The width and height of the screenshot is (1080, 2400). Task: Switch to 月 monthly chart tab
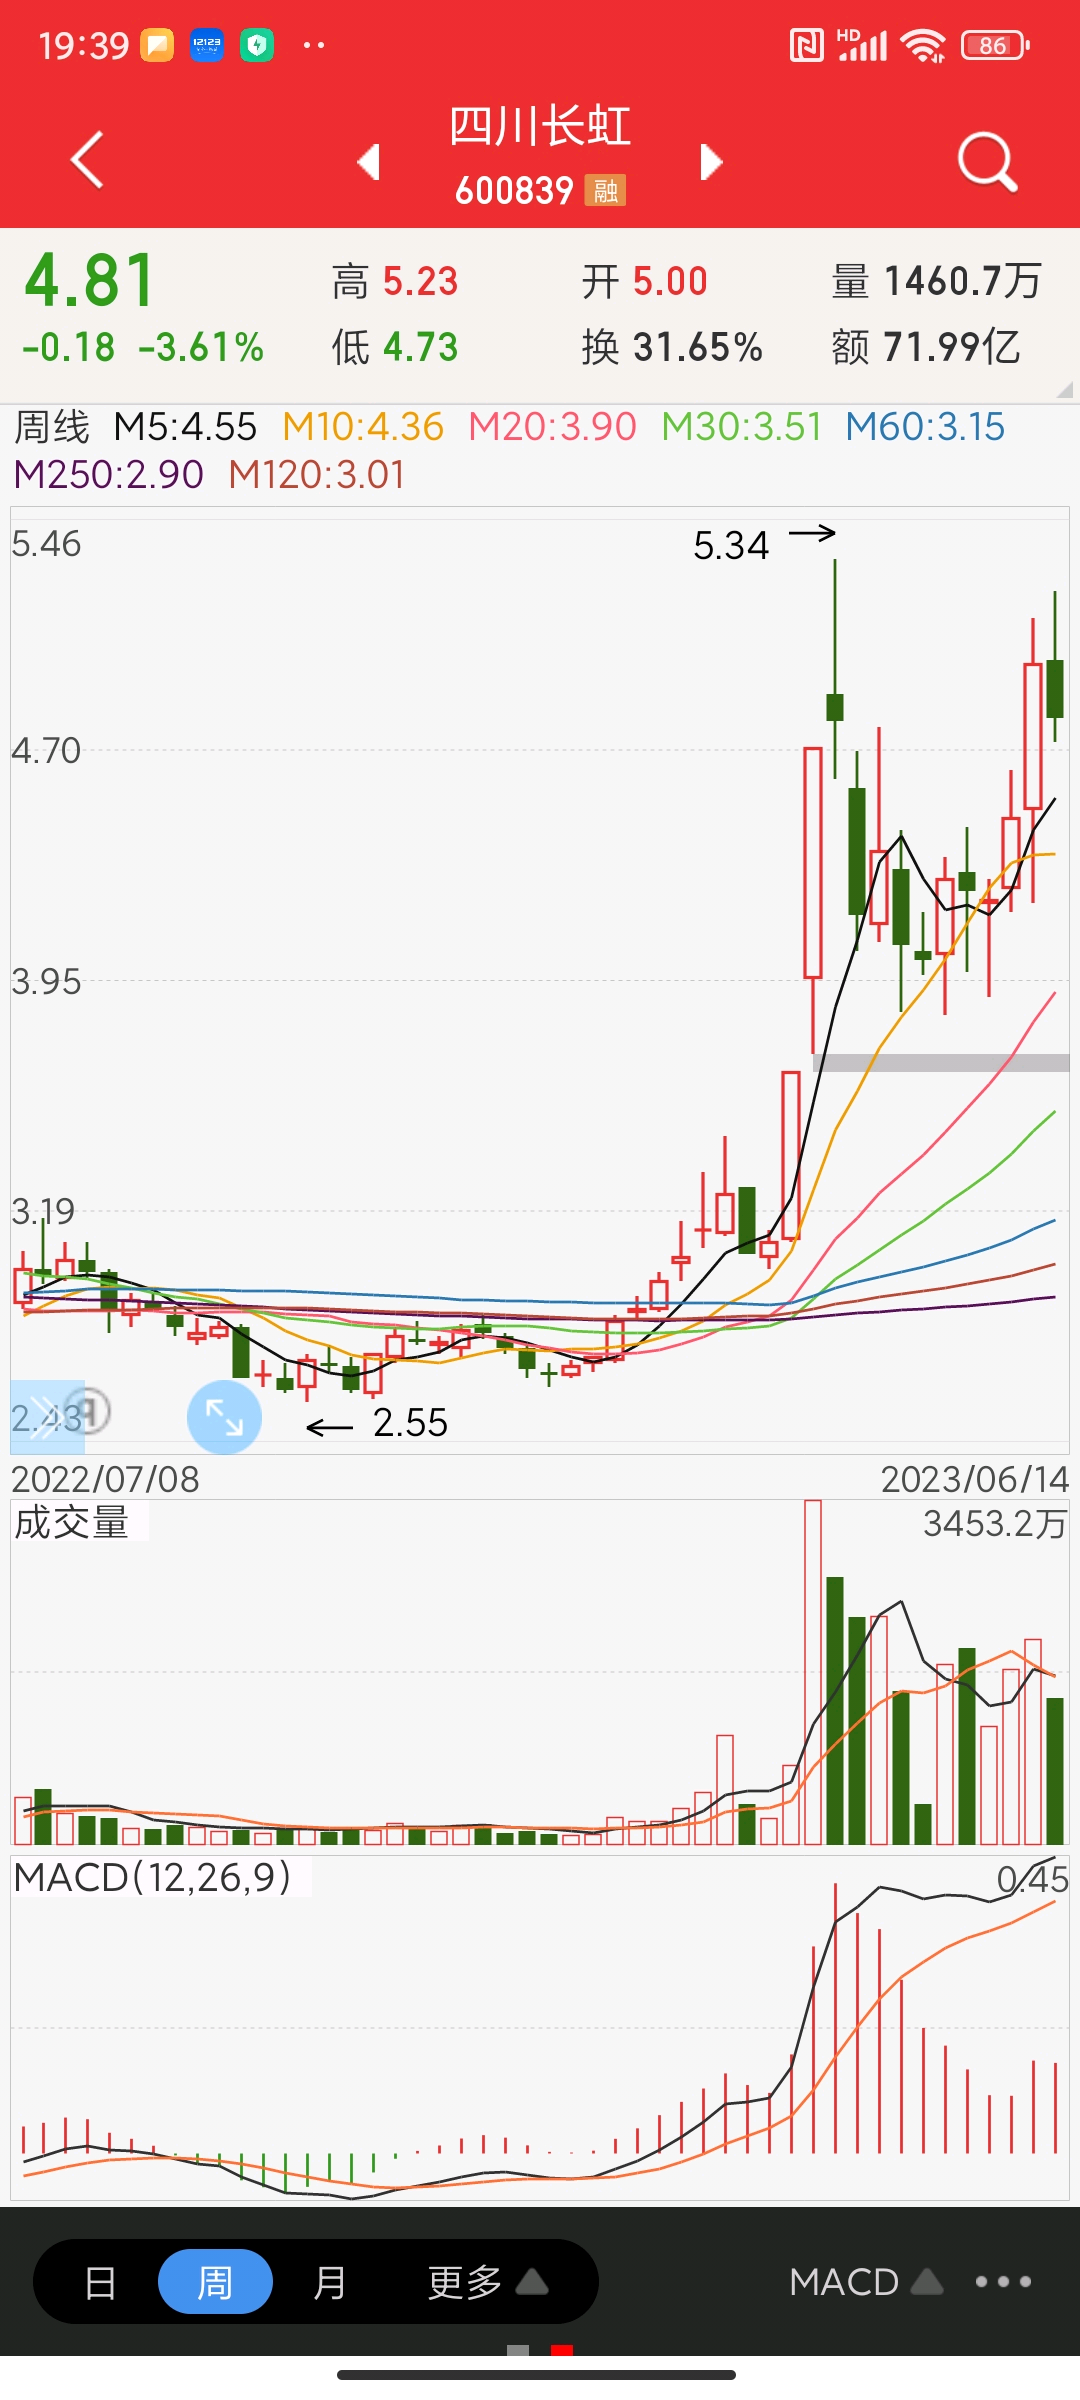tap(330, 2282)
